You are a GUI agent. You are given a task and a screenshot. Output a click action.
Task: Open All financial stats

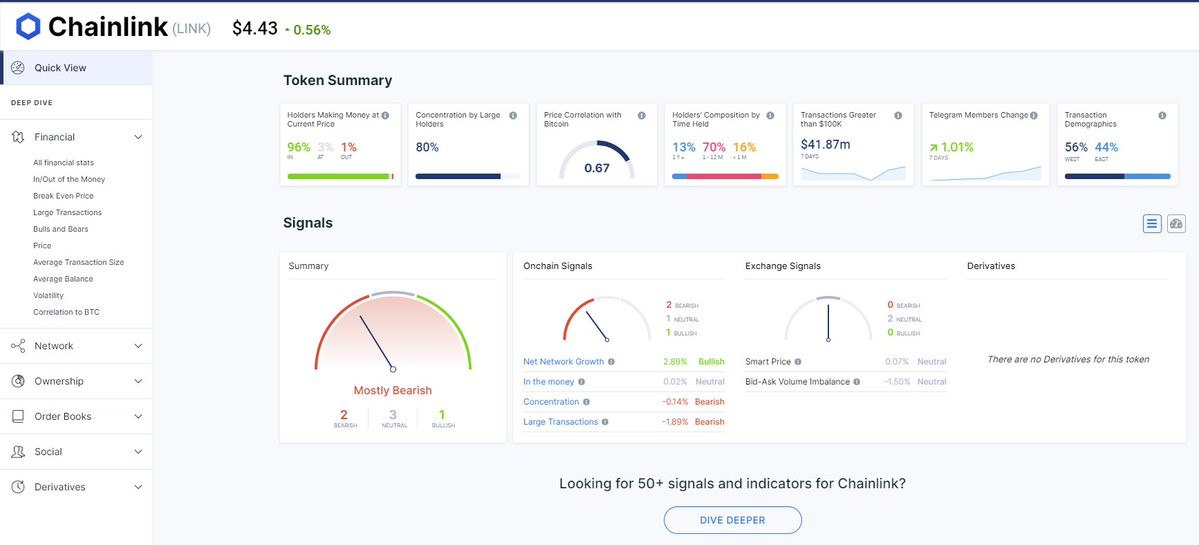pyautogui.click(x=63, y=163)
